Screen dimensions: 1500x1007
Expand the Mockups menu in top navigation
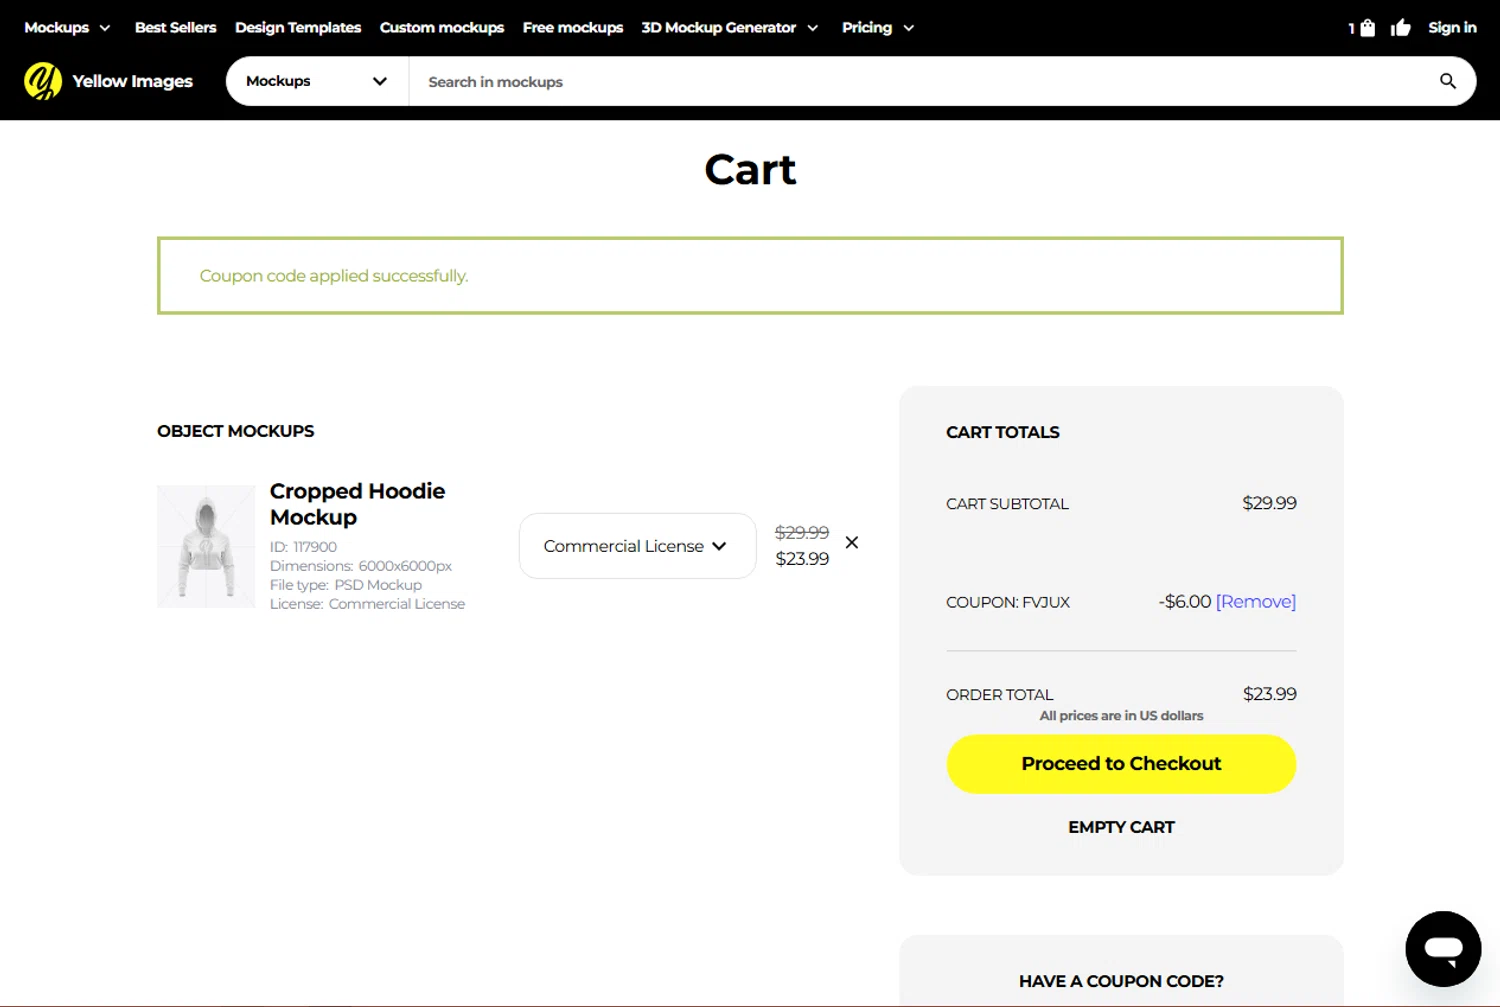point(67,28)
